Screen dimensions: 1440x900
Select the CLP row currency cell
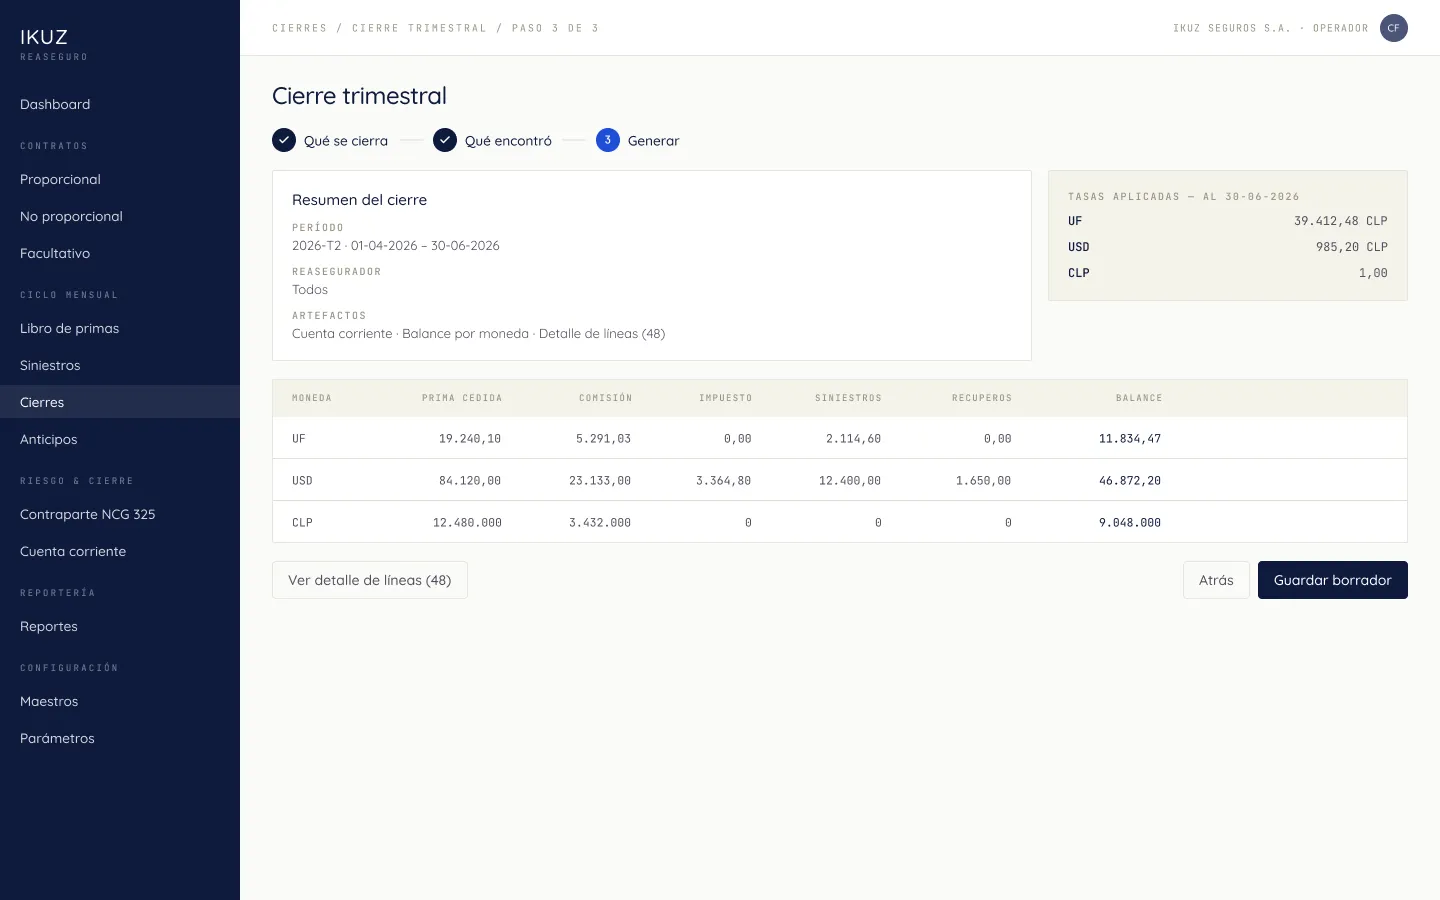pyautogui.click(x=302, y=523)
